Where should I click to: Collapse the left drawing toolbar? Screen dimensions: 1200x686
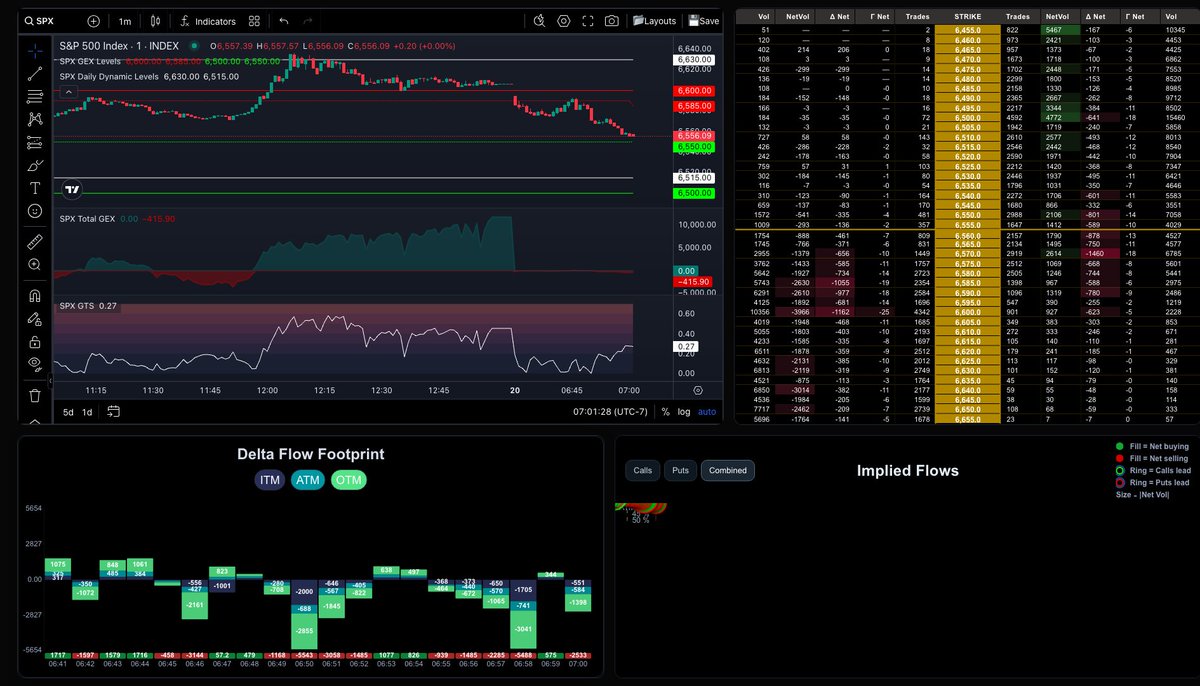[51, 380]
